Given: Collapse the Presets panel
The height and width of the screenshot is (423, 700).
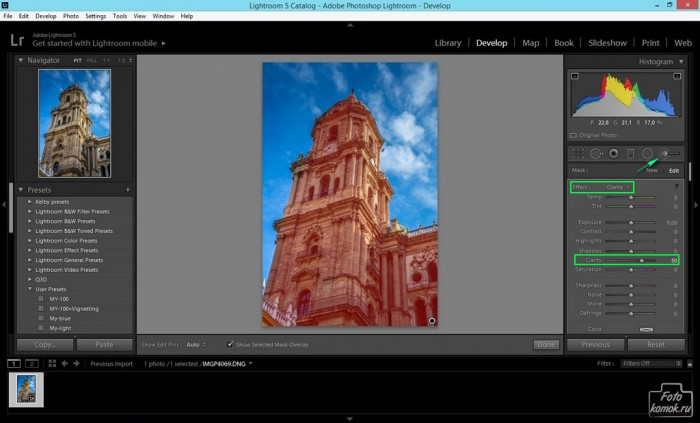Looking at the screenshot, I should 21,190.
